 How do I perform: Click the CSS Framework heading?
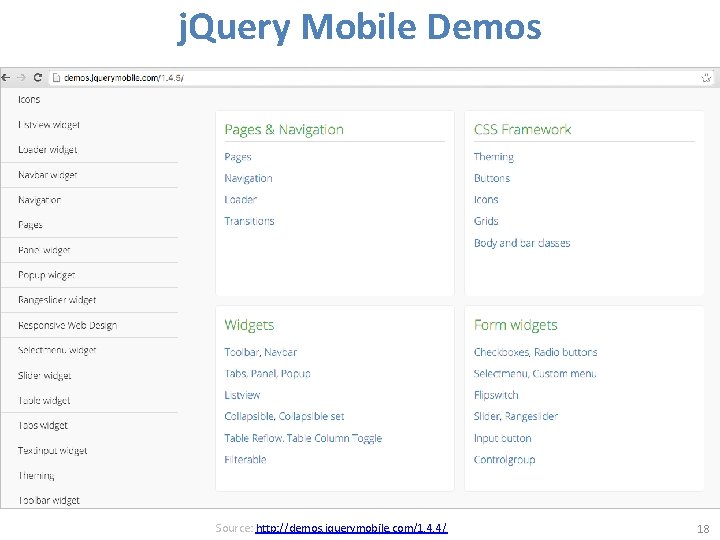click(x=523, y=129)
